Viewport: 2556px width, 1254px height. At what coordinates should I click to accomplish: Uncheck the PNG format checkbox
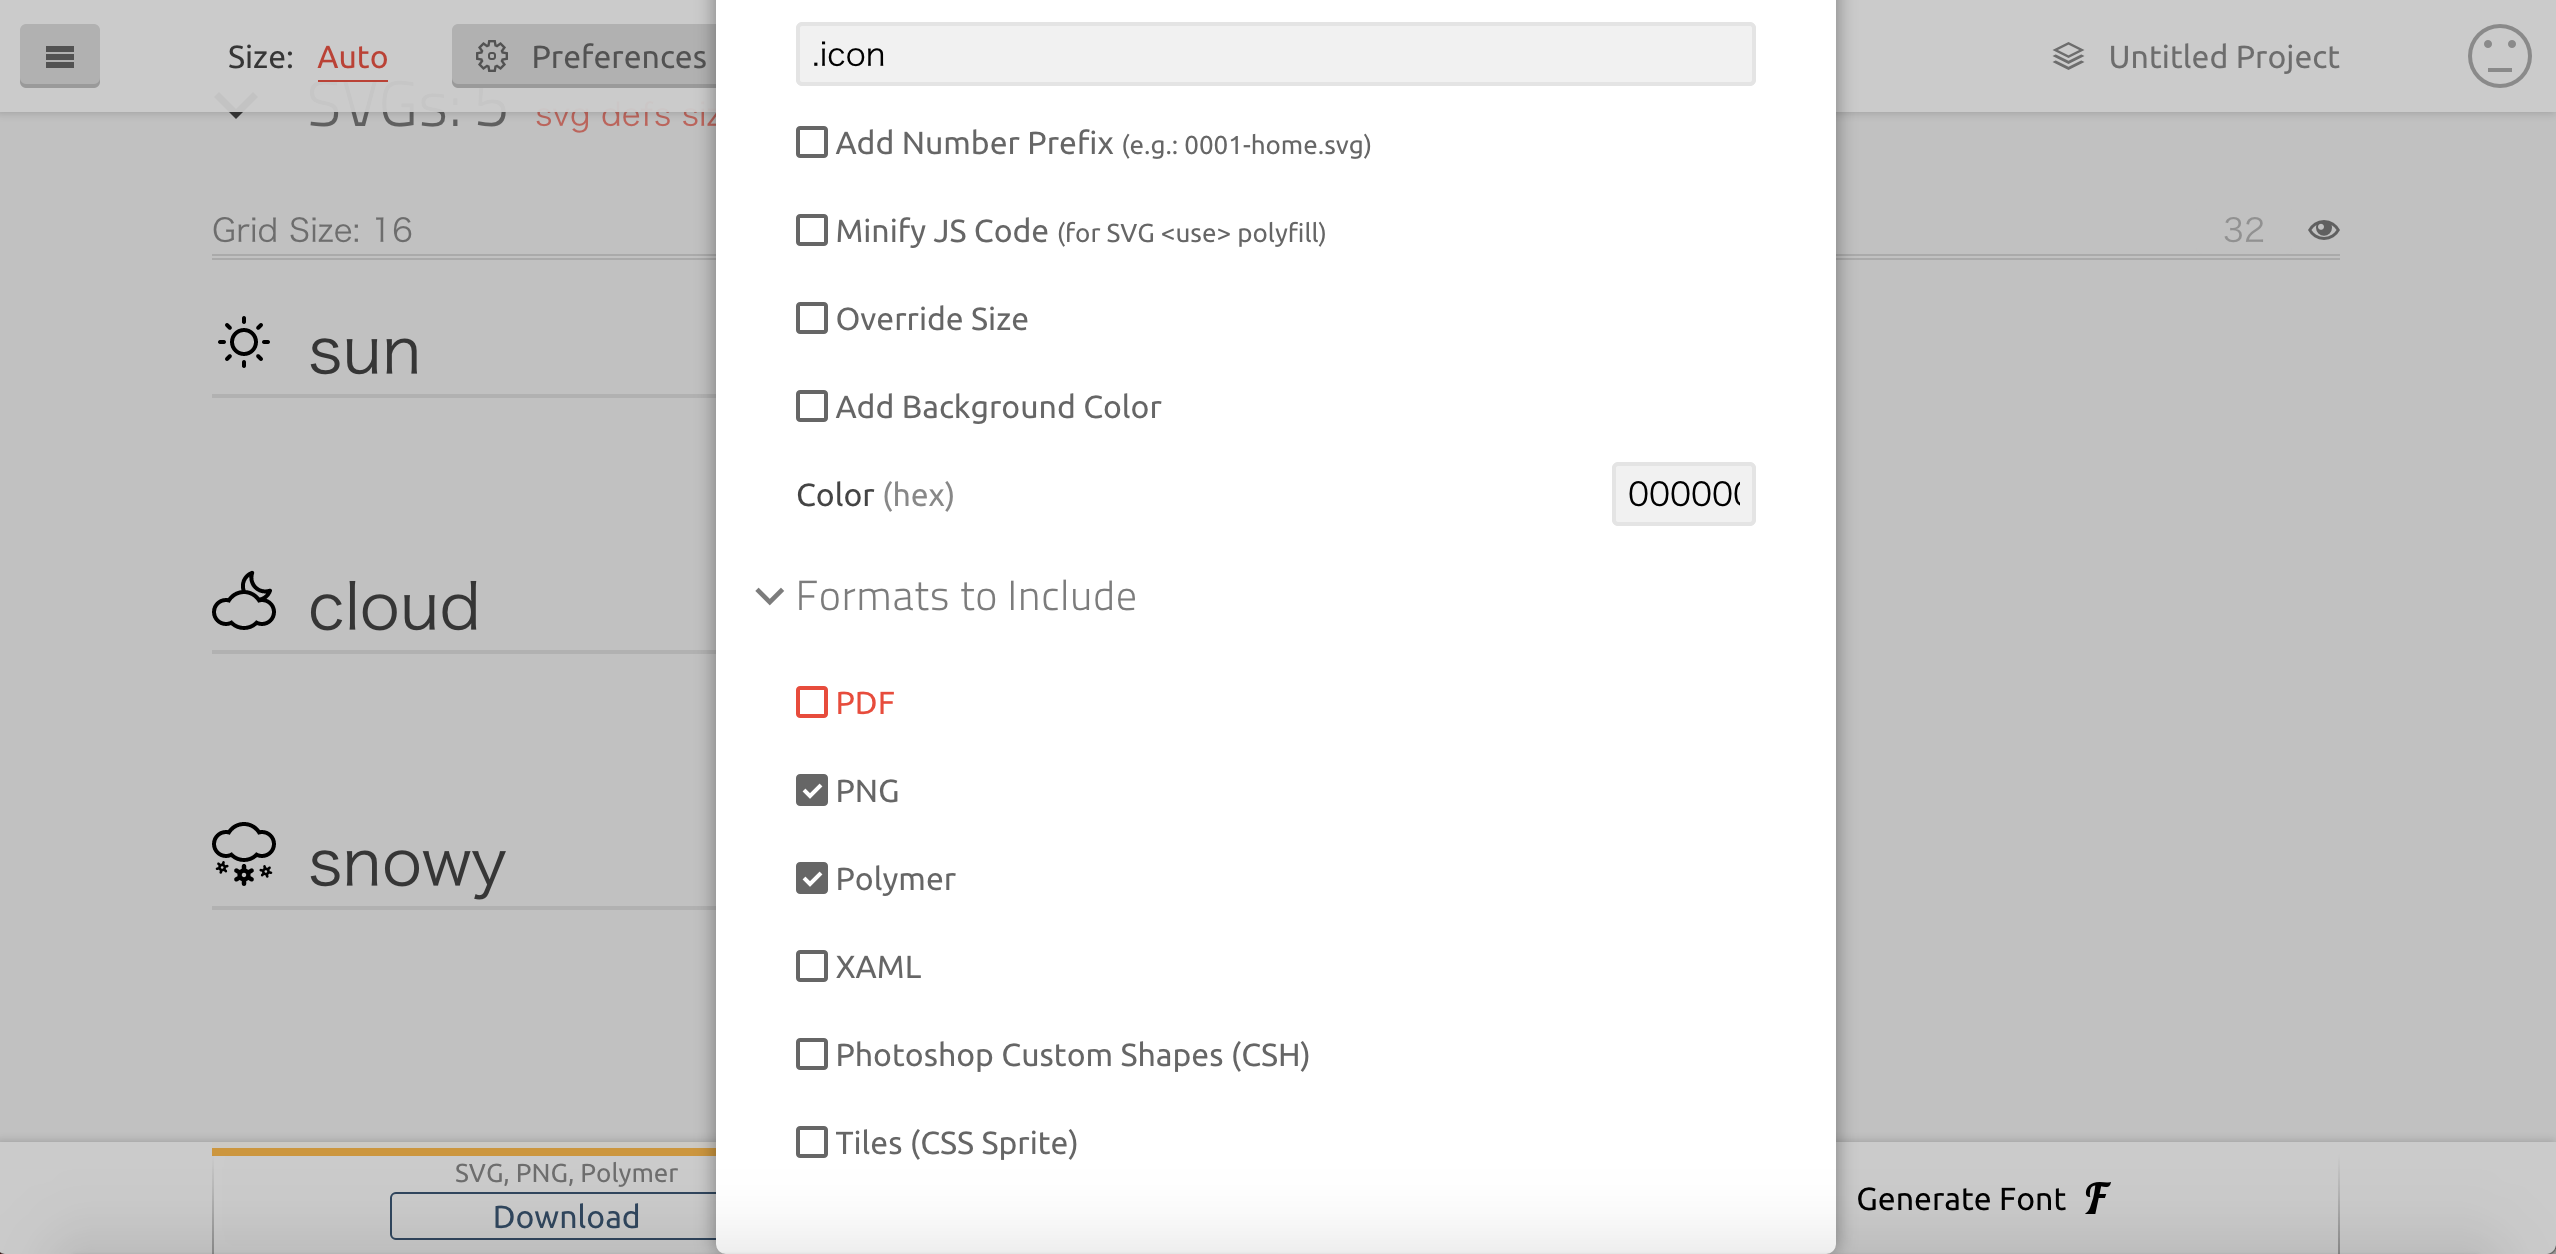click(x=812, y=790)
